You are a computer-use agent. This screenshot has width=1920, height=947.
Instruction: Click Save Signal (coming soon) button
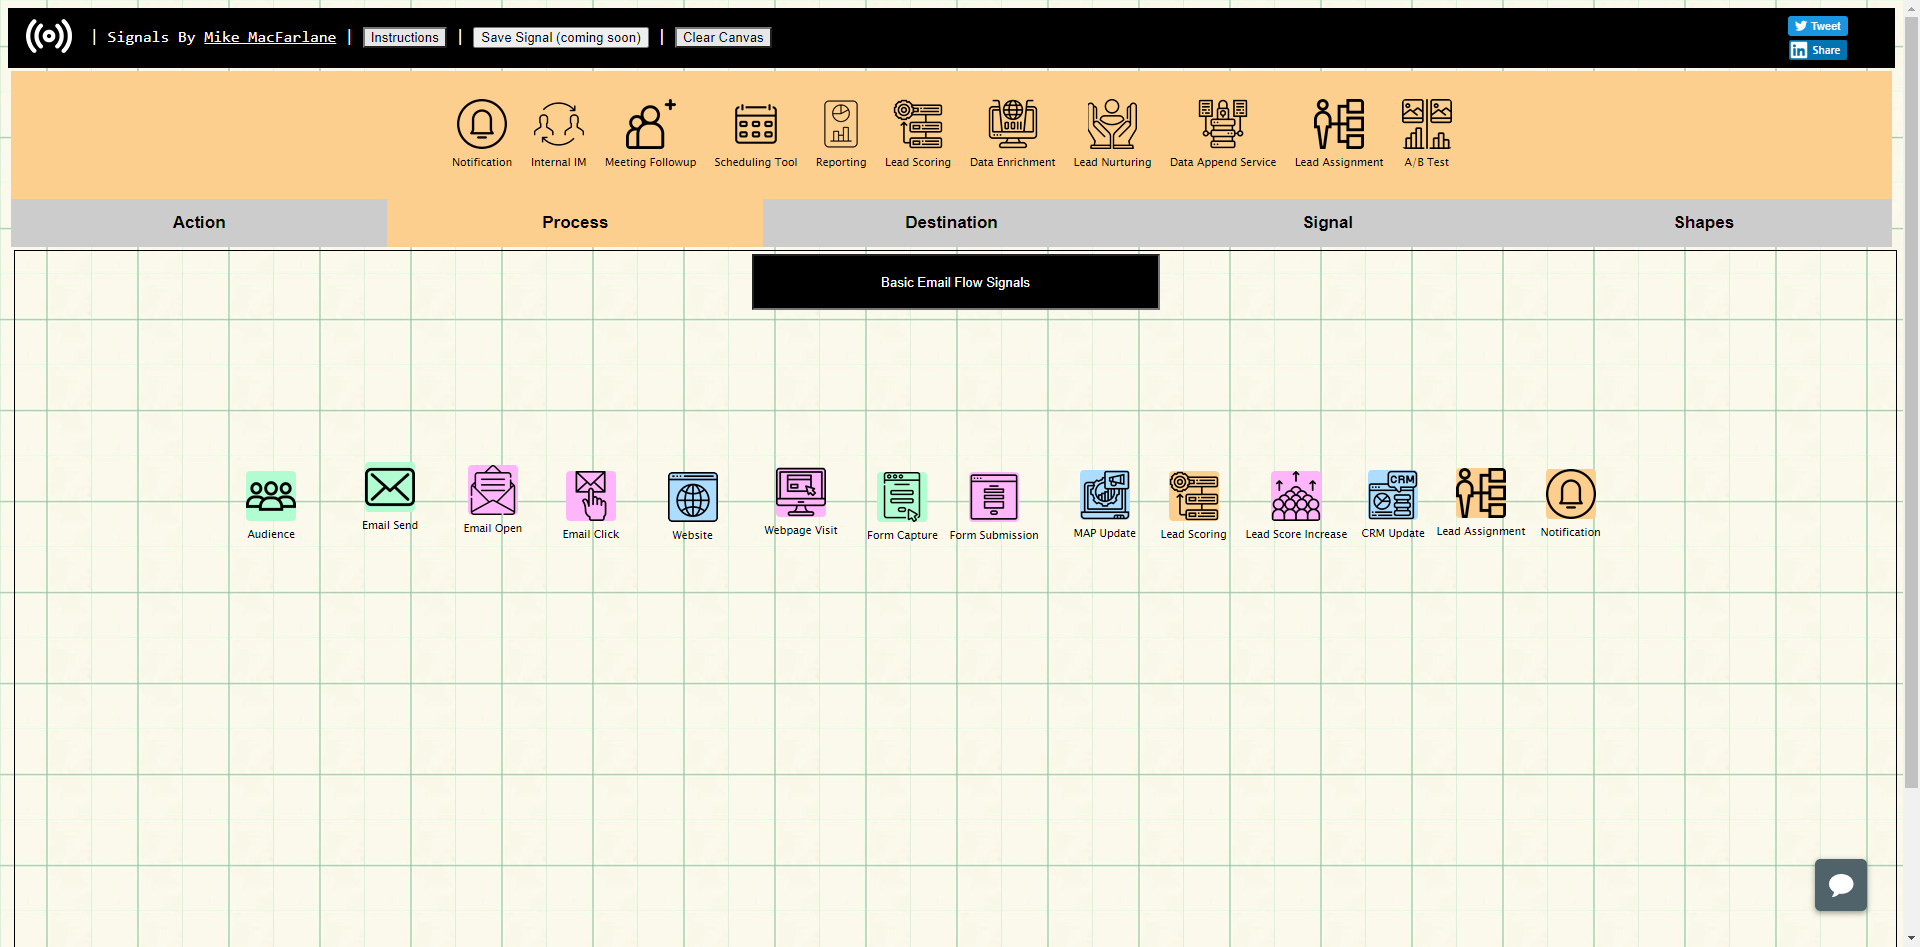(561, 37)
